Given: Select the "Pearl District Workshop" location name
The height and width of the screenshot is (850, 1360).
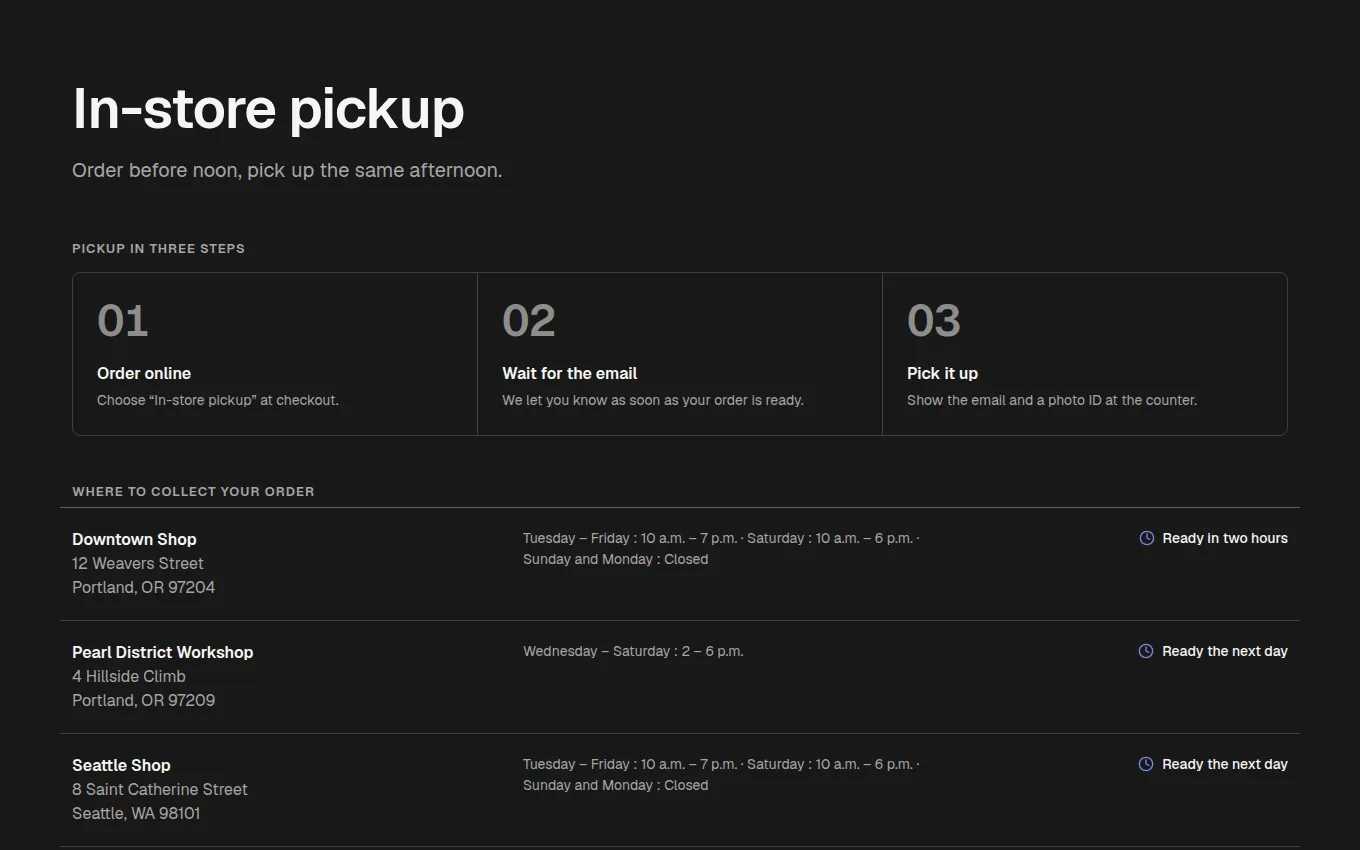Looking at the screenshot, I should pos(163,652).
